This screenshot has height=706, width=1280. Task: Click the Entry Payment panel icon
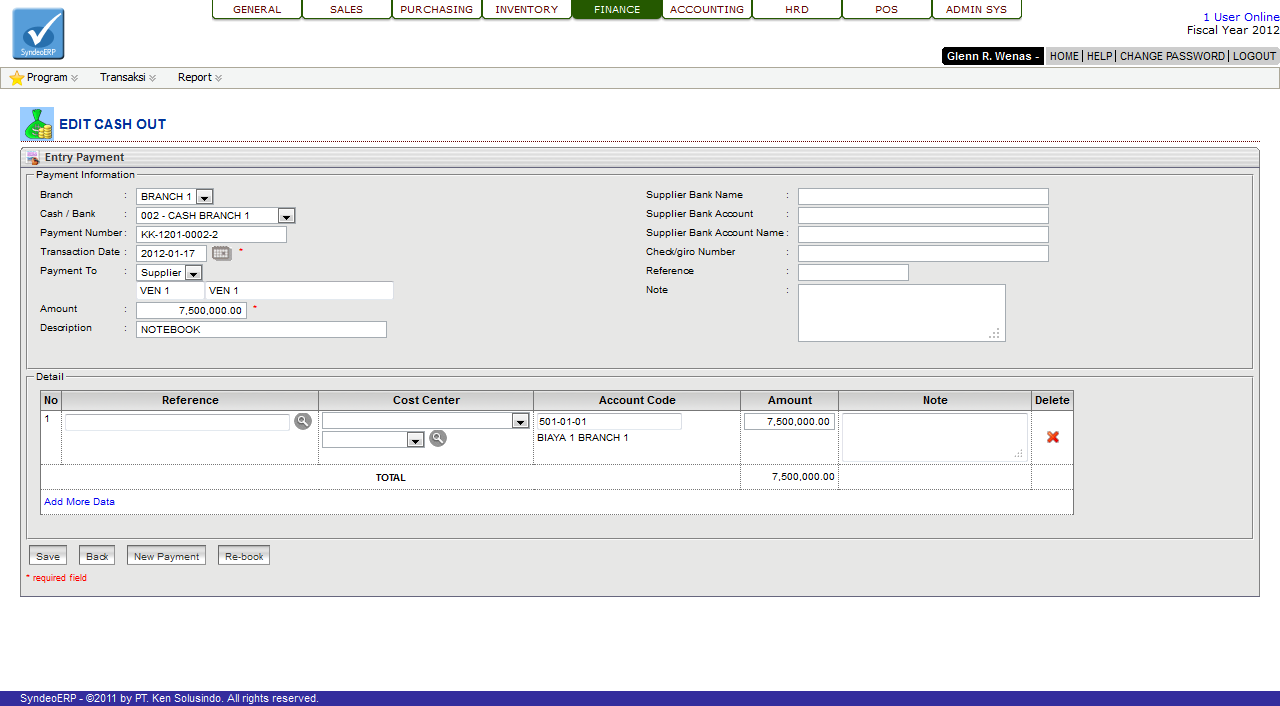click(33, 158)
